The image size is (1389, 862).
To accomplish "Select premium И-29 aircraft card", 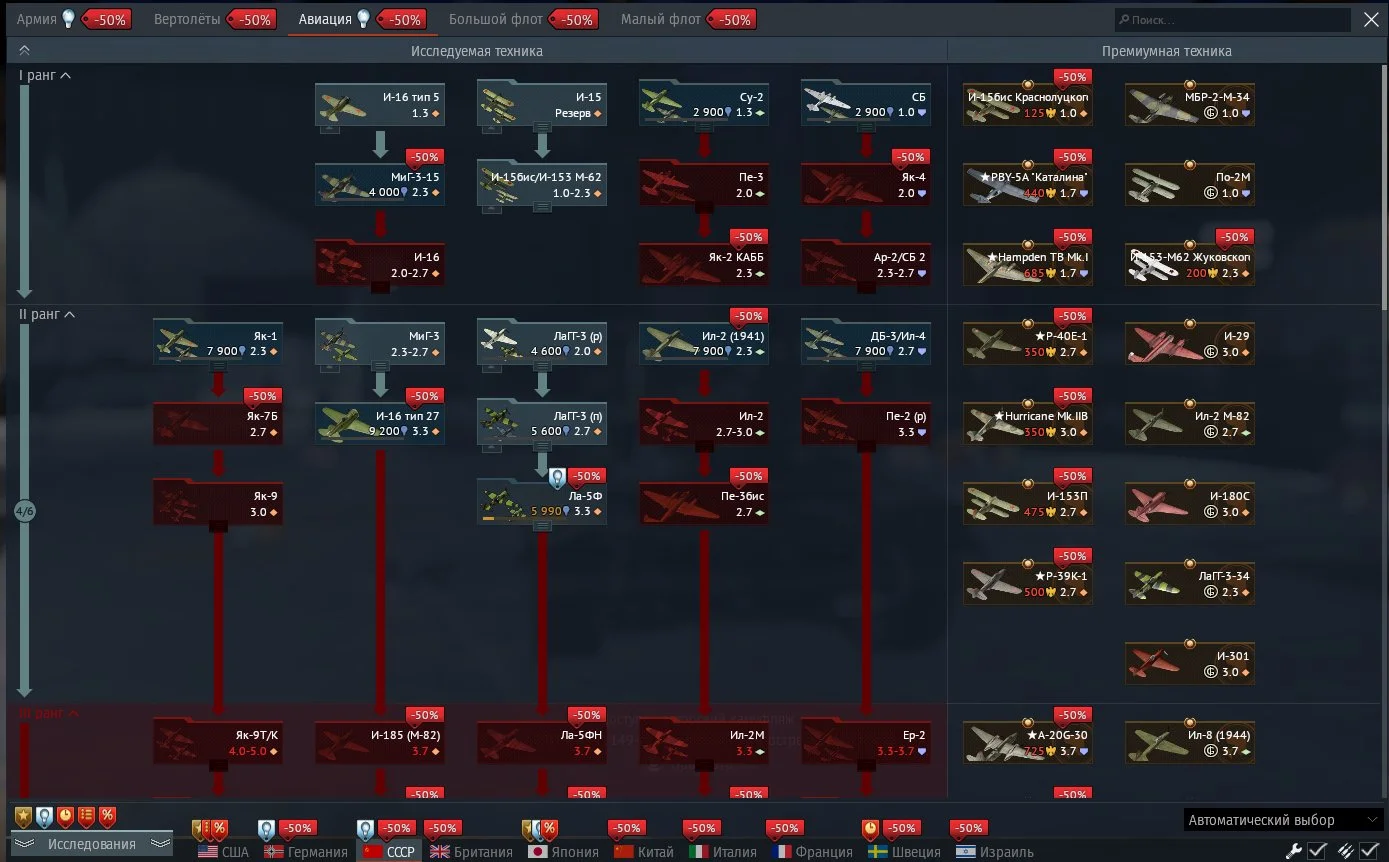I will (1190, 343).
